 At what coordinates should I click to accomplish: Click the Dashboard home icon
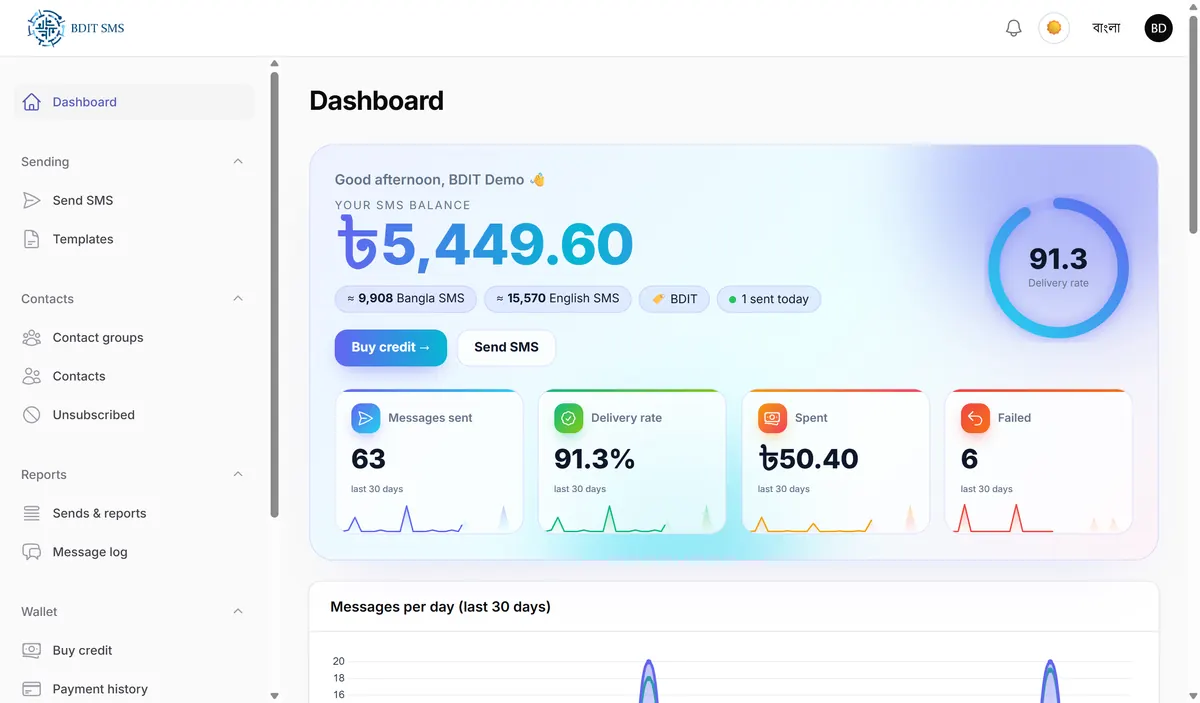click(32, 102)
